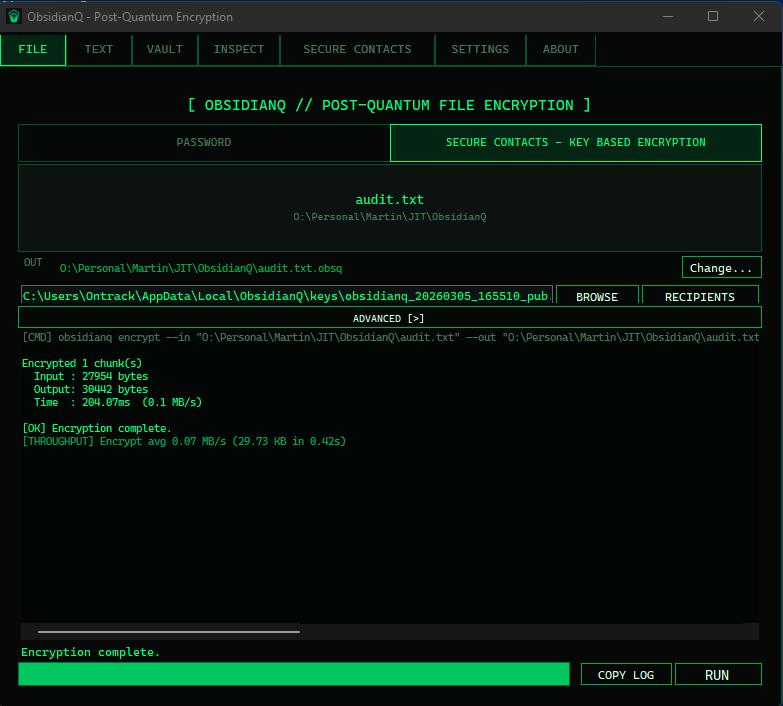Screen dimensions: 783x706
Task: Click the "Encryption complete." status text
Action: coord(90,652)
